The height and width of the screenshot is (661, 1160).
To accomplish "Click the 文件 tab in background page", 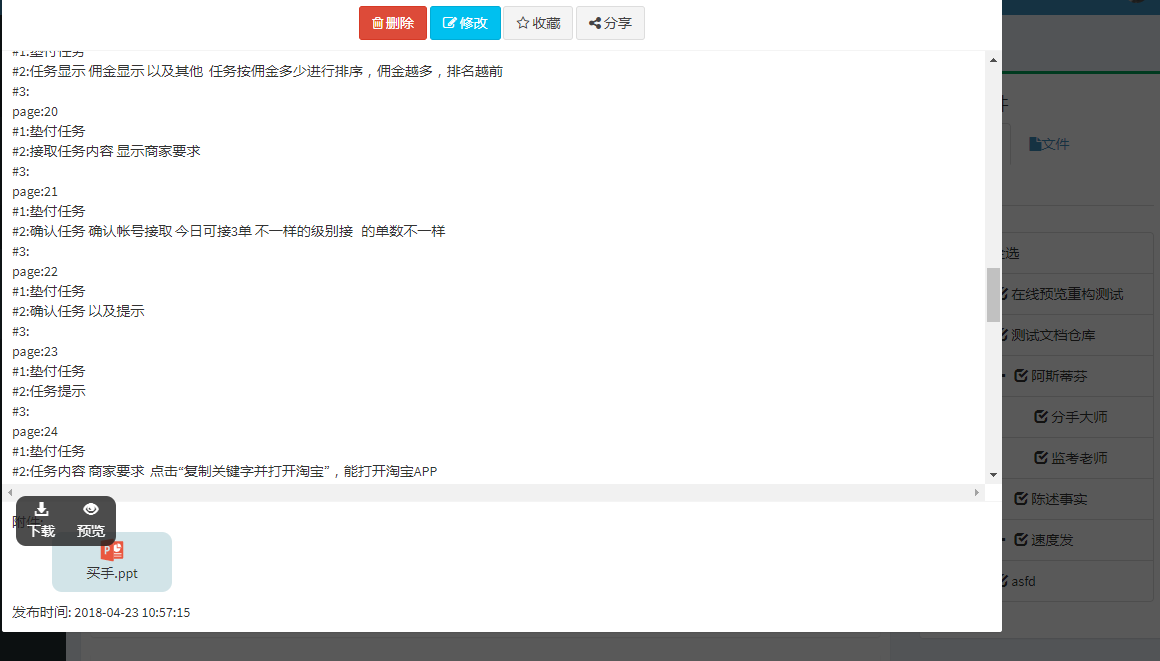I will pos(1049,144).
